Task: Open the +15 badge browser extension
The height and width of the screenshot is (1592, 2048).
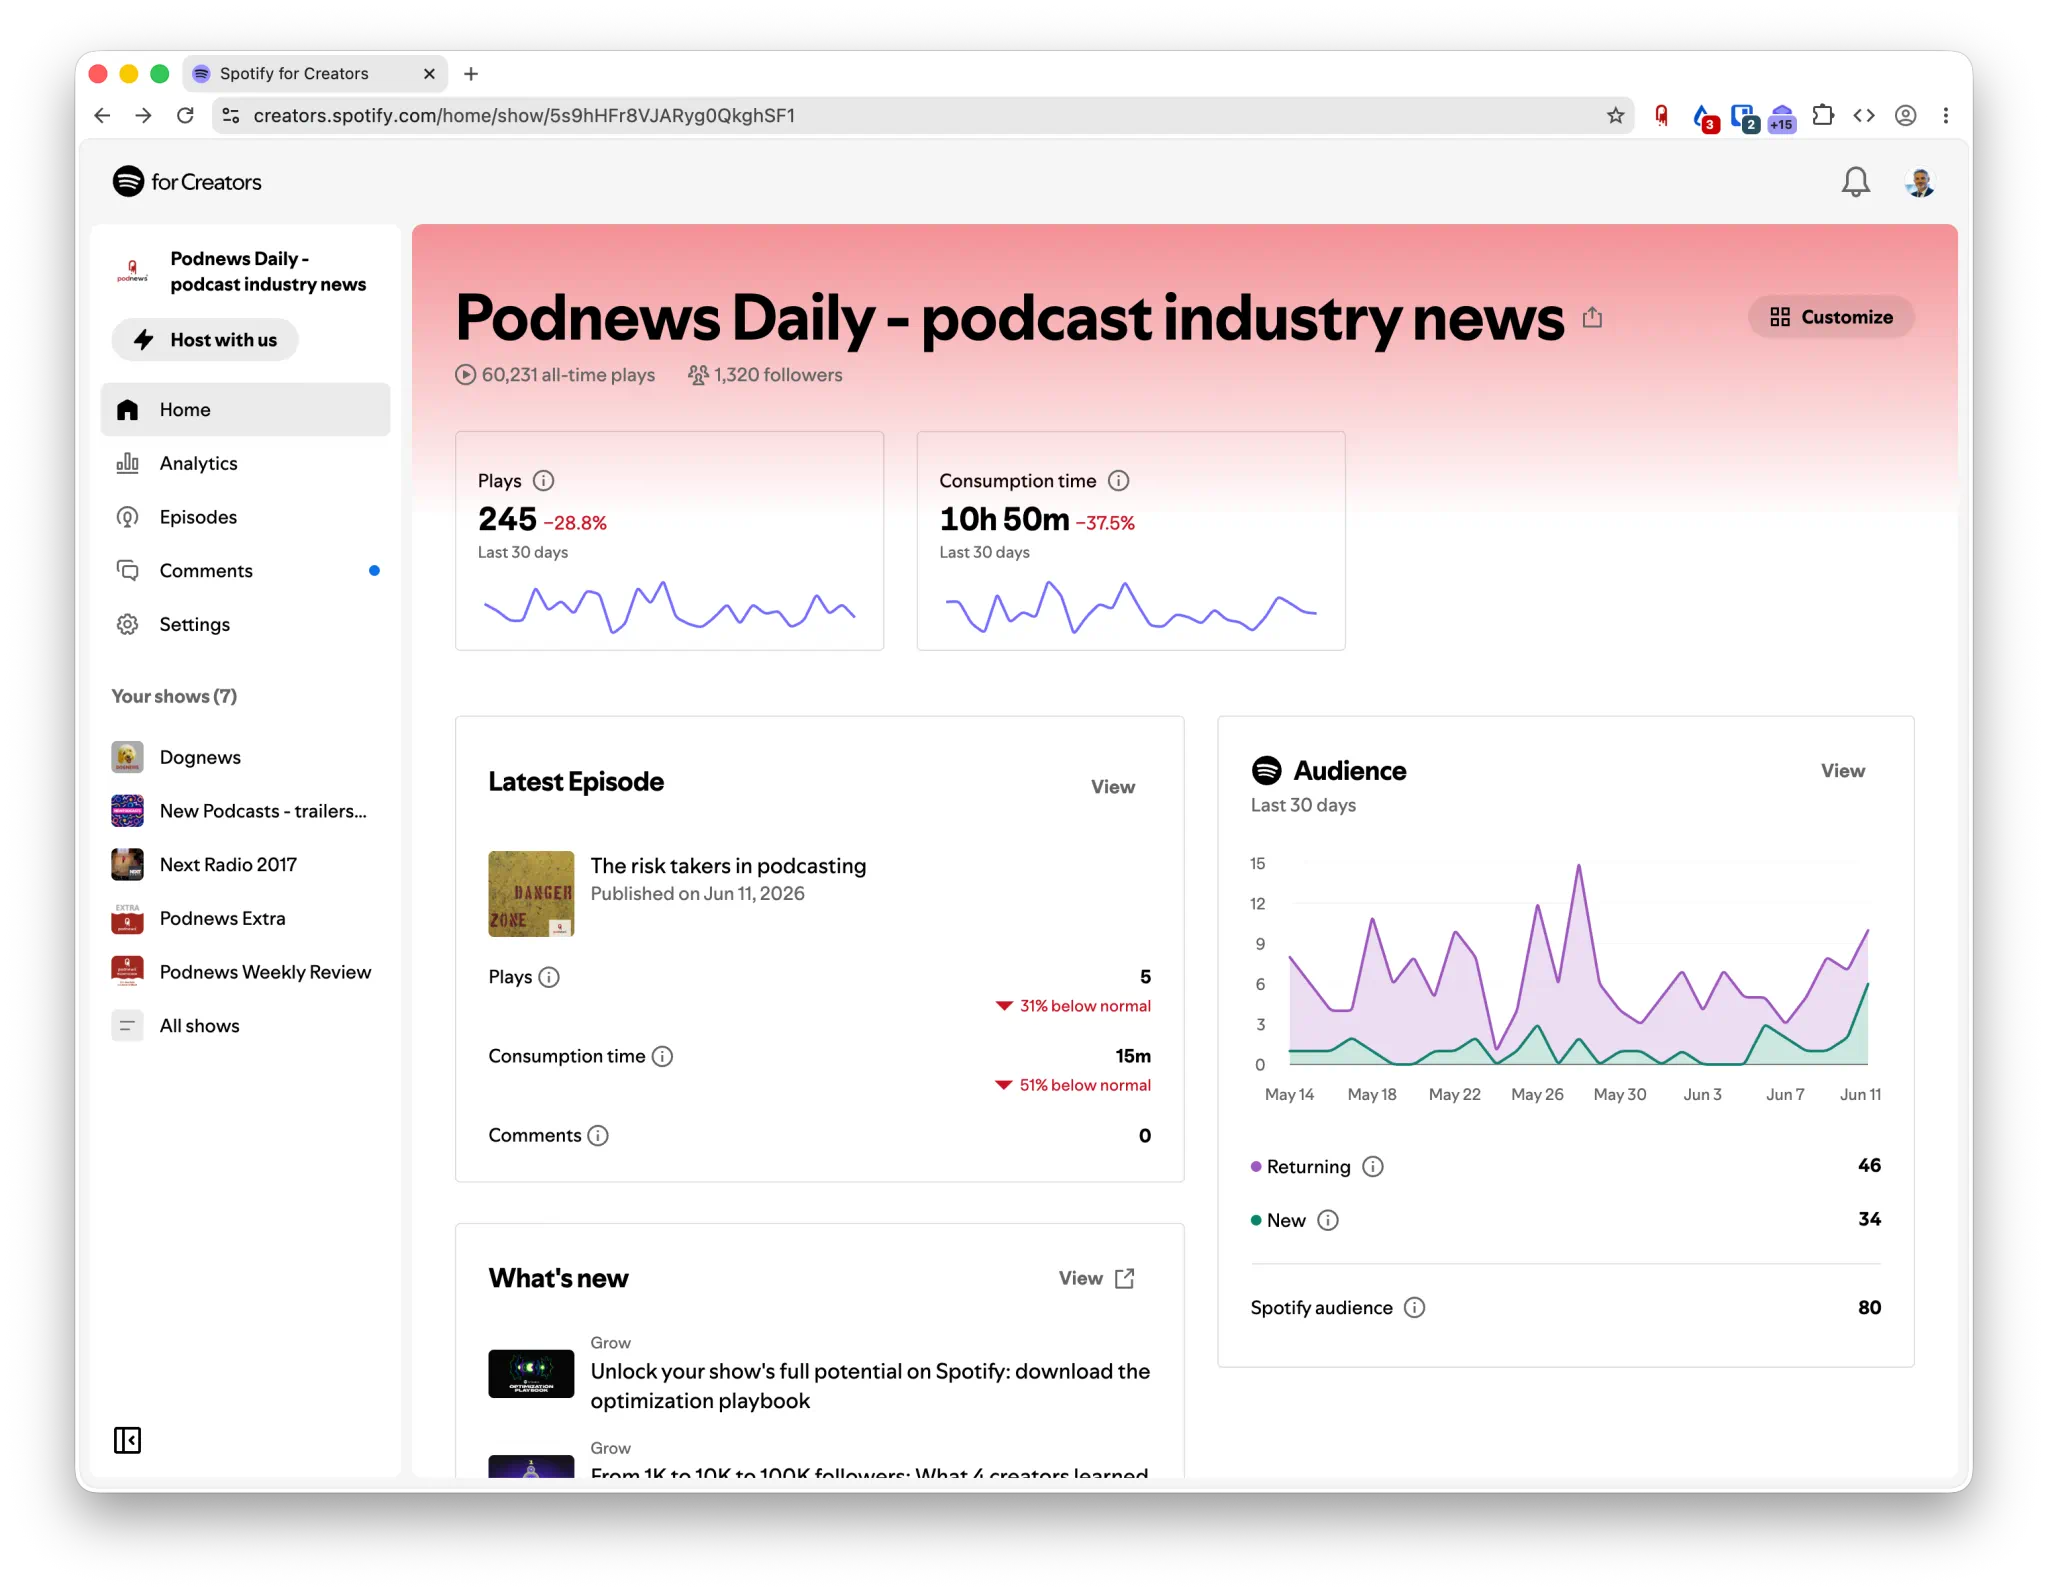Action: pyautogui.click(x=1782, y=118)
